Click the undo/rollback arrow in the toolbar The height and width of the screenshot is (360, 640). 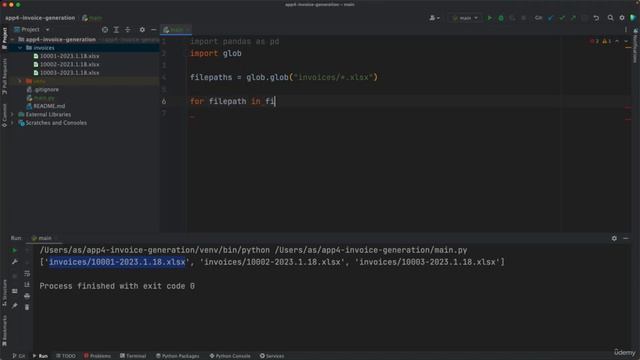point(596,18)
